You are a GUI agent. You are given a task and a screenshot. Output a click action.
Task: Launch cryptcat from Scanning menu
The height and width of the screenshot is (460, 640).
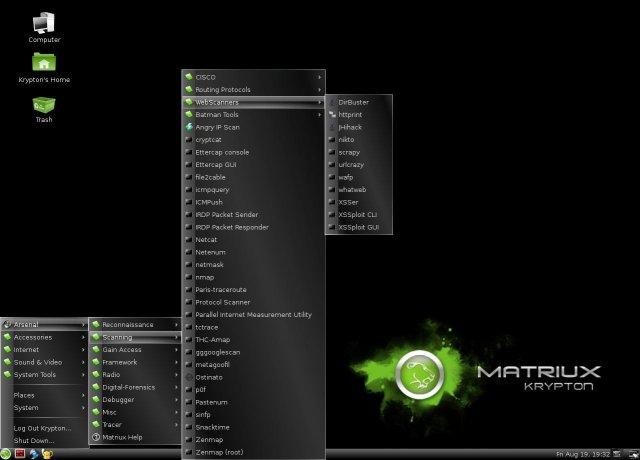(x=253, y=140)
